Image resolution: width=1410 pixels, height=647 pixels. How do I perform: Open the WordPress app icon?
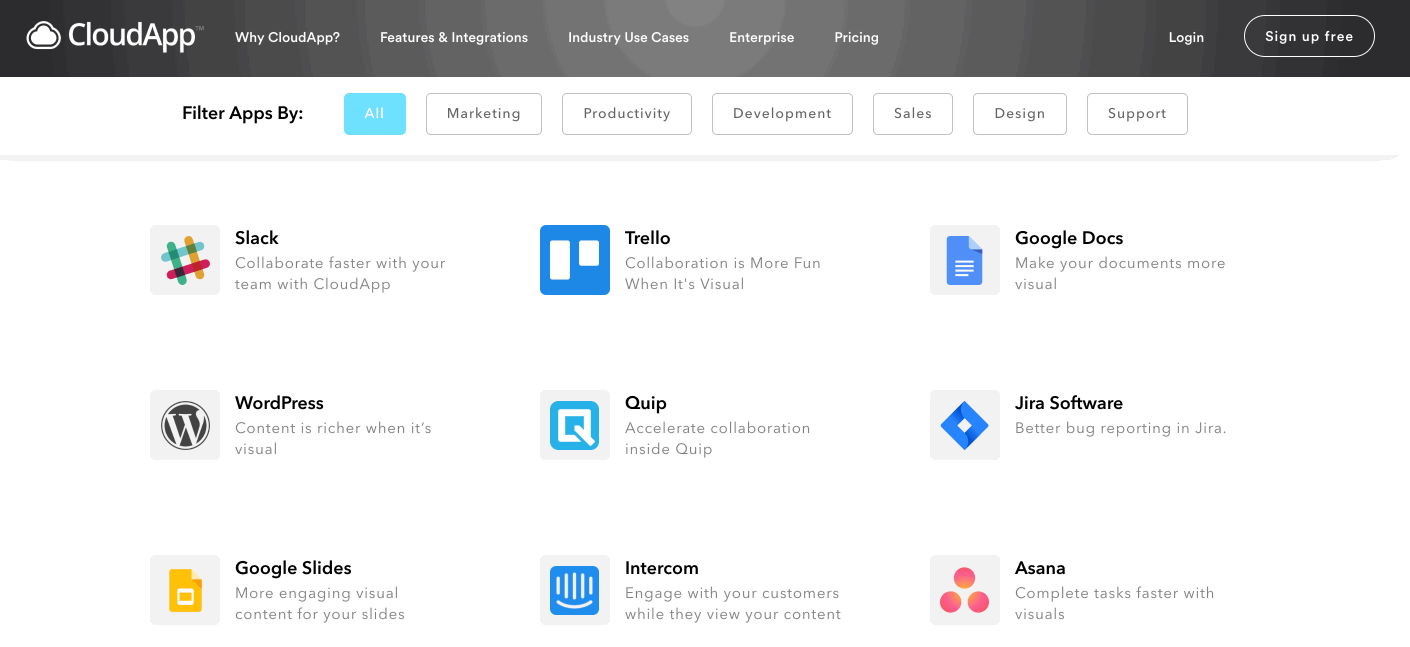[185, 425]
